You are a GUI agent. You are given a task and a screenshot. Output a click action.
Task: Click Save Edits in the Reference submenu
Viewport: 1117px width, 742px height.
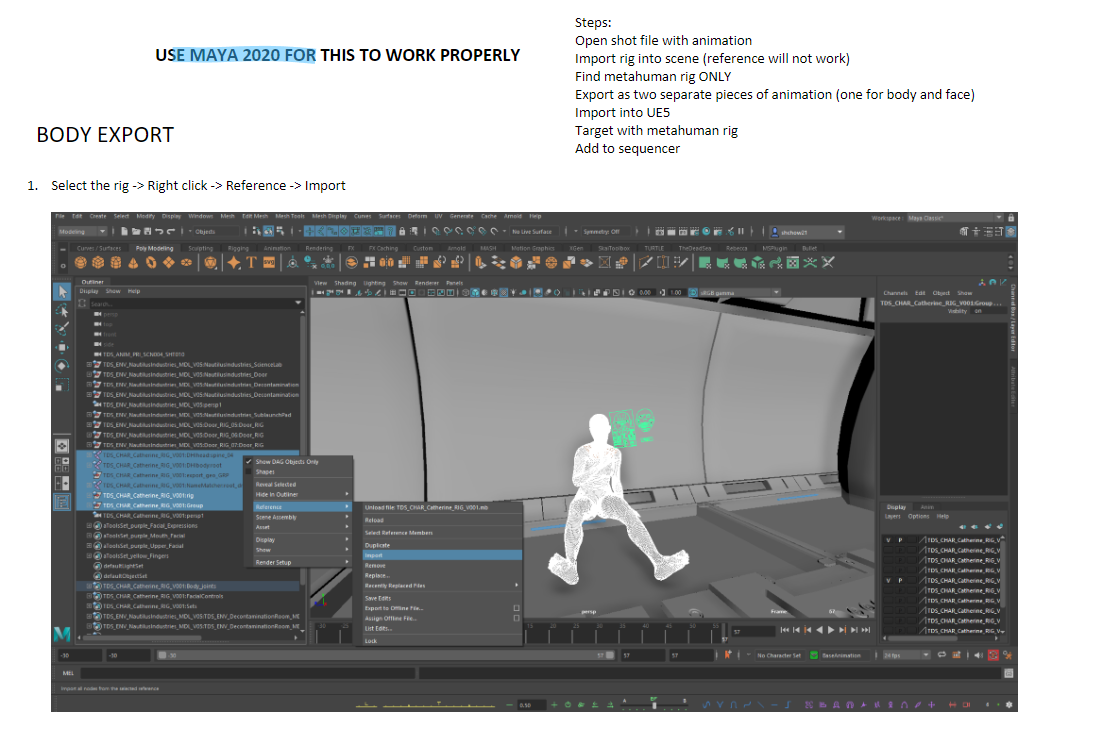pyautogui.click(x=442, y=598)
